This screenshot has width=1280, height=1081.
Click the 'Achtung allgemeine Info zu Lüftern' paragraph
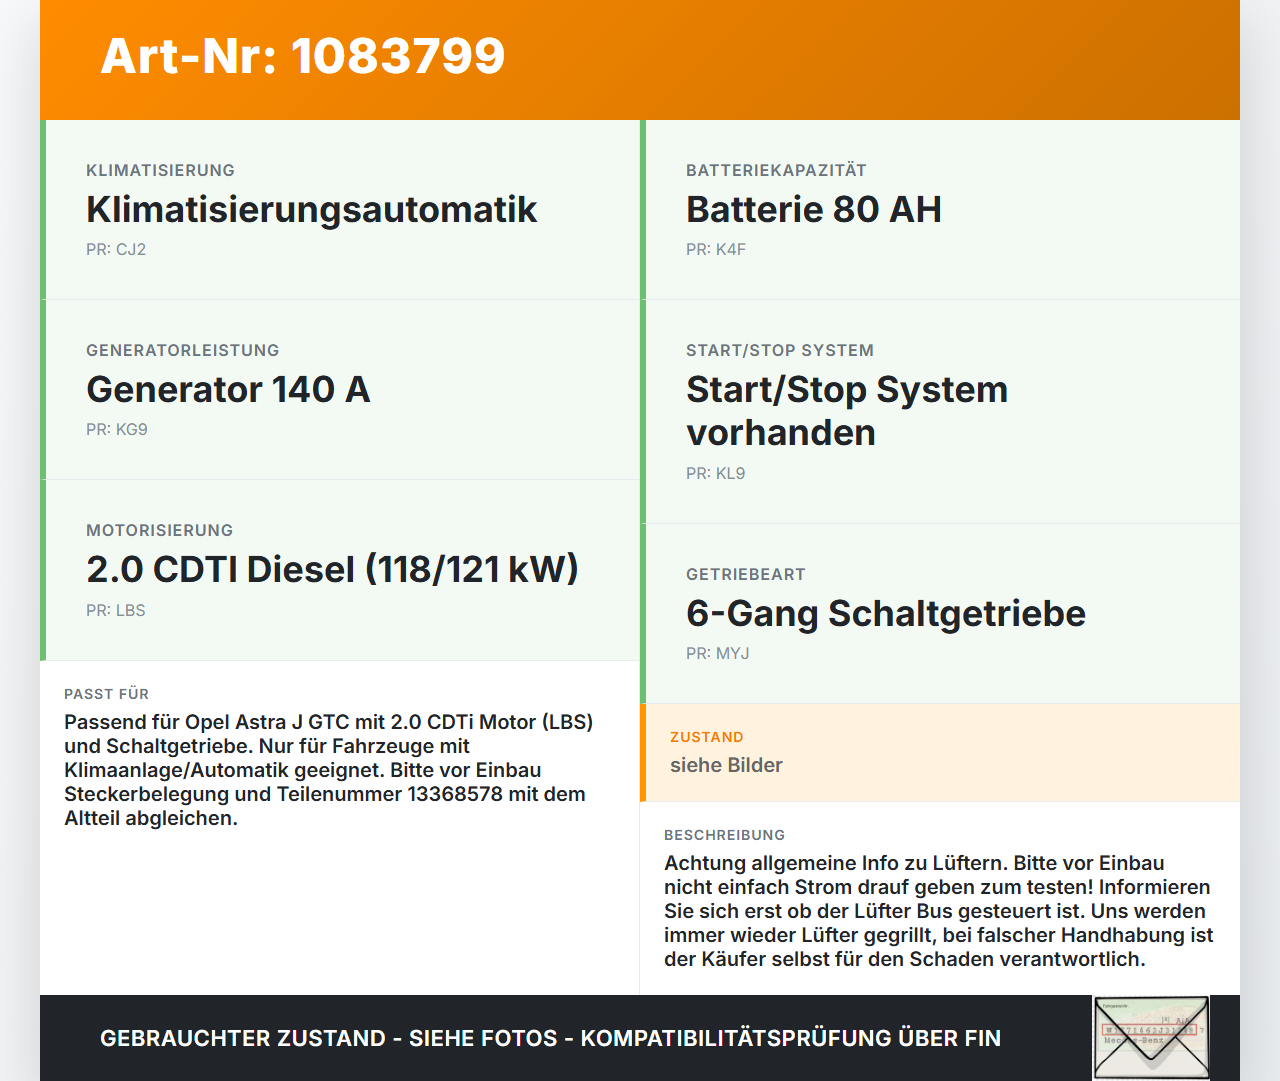click(939, 911)
